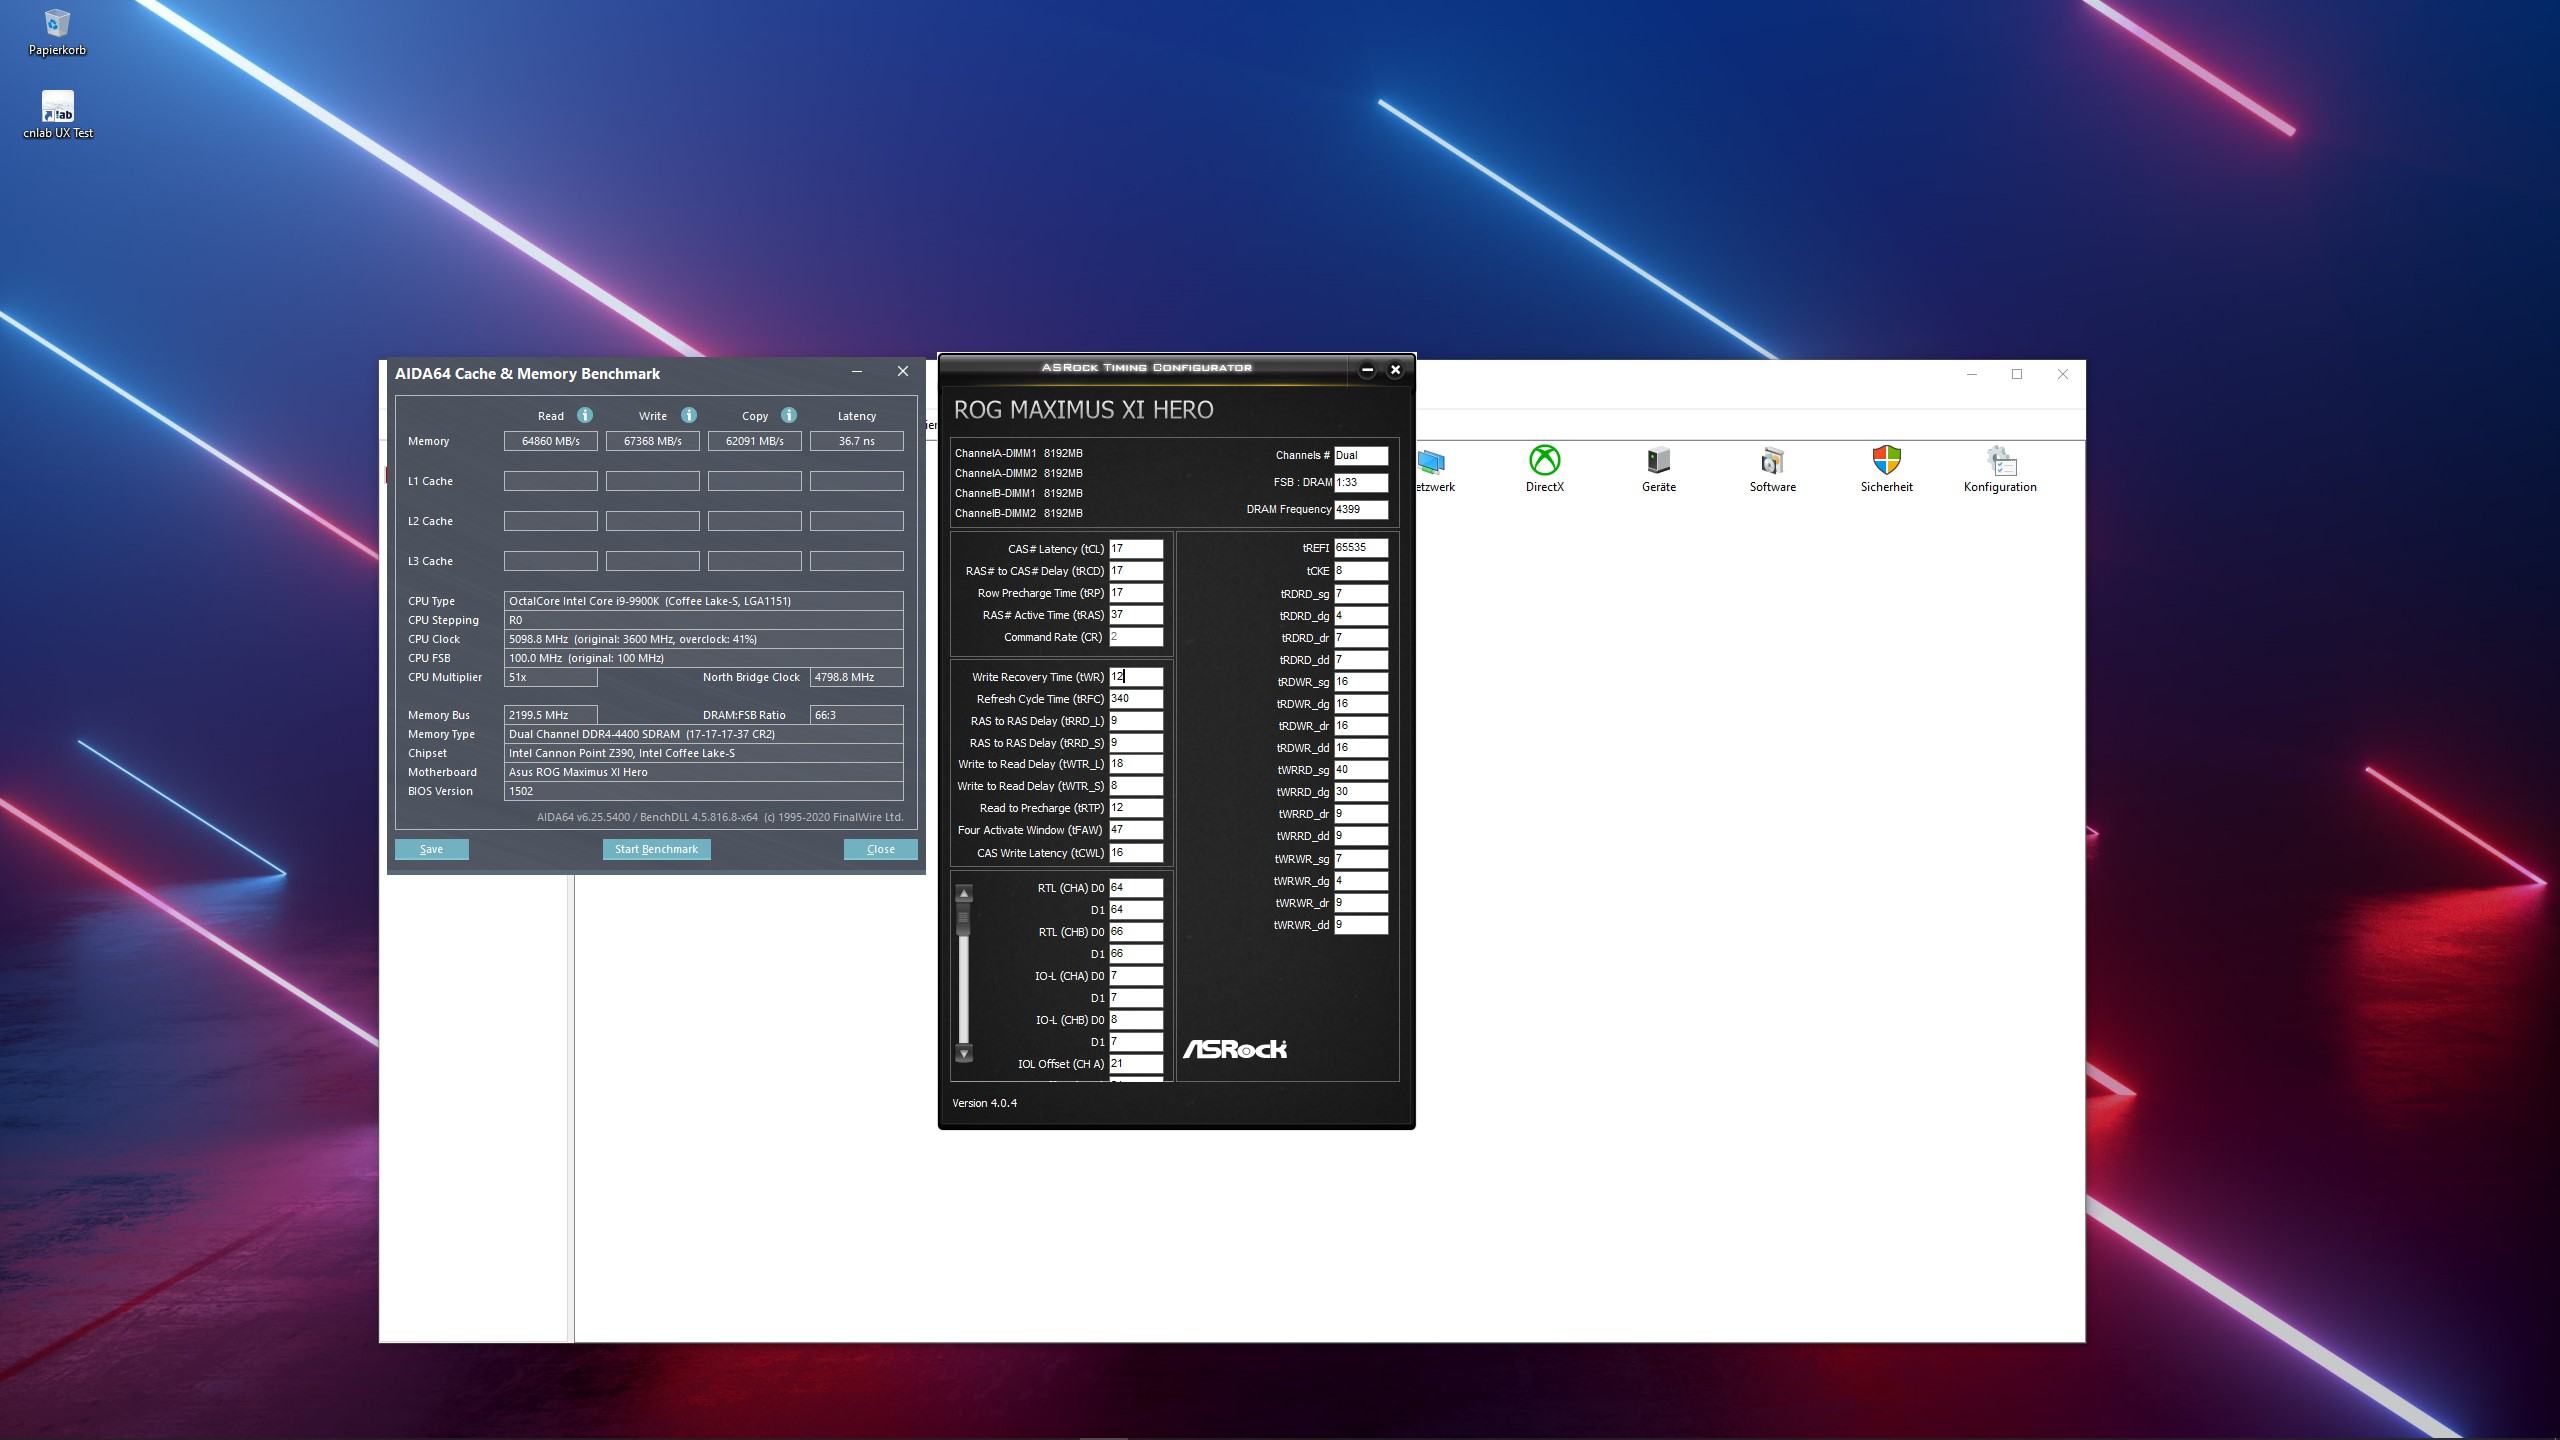Click the Row Precharge Time (tRP) field
2560x1440 pixels.
1136,593
